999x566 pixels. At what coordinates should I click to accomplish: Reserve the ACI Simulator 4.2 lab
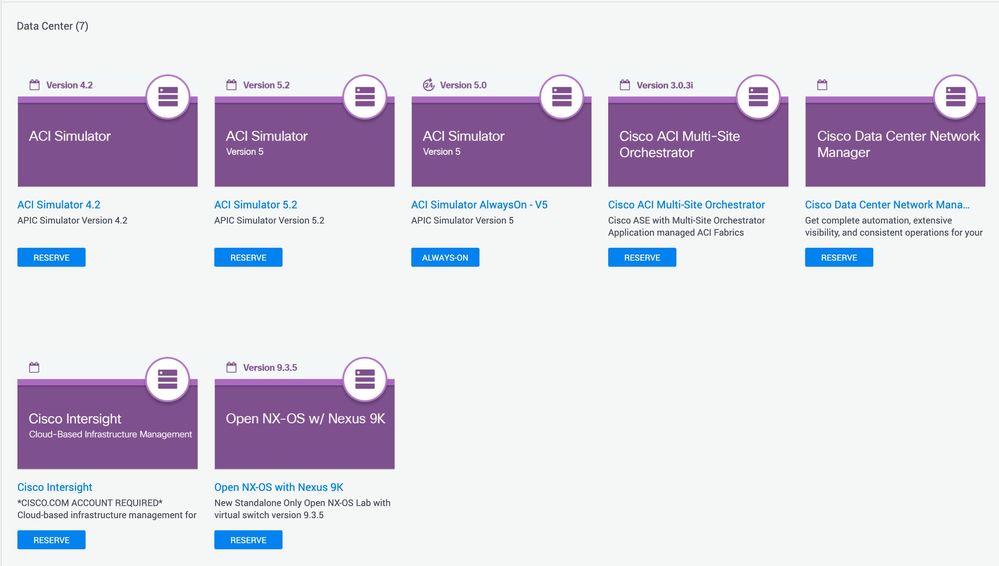(x=52, y=258)
